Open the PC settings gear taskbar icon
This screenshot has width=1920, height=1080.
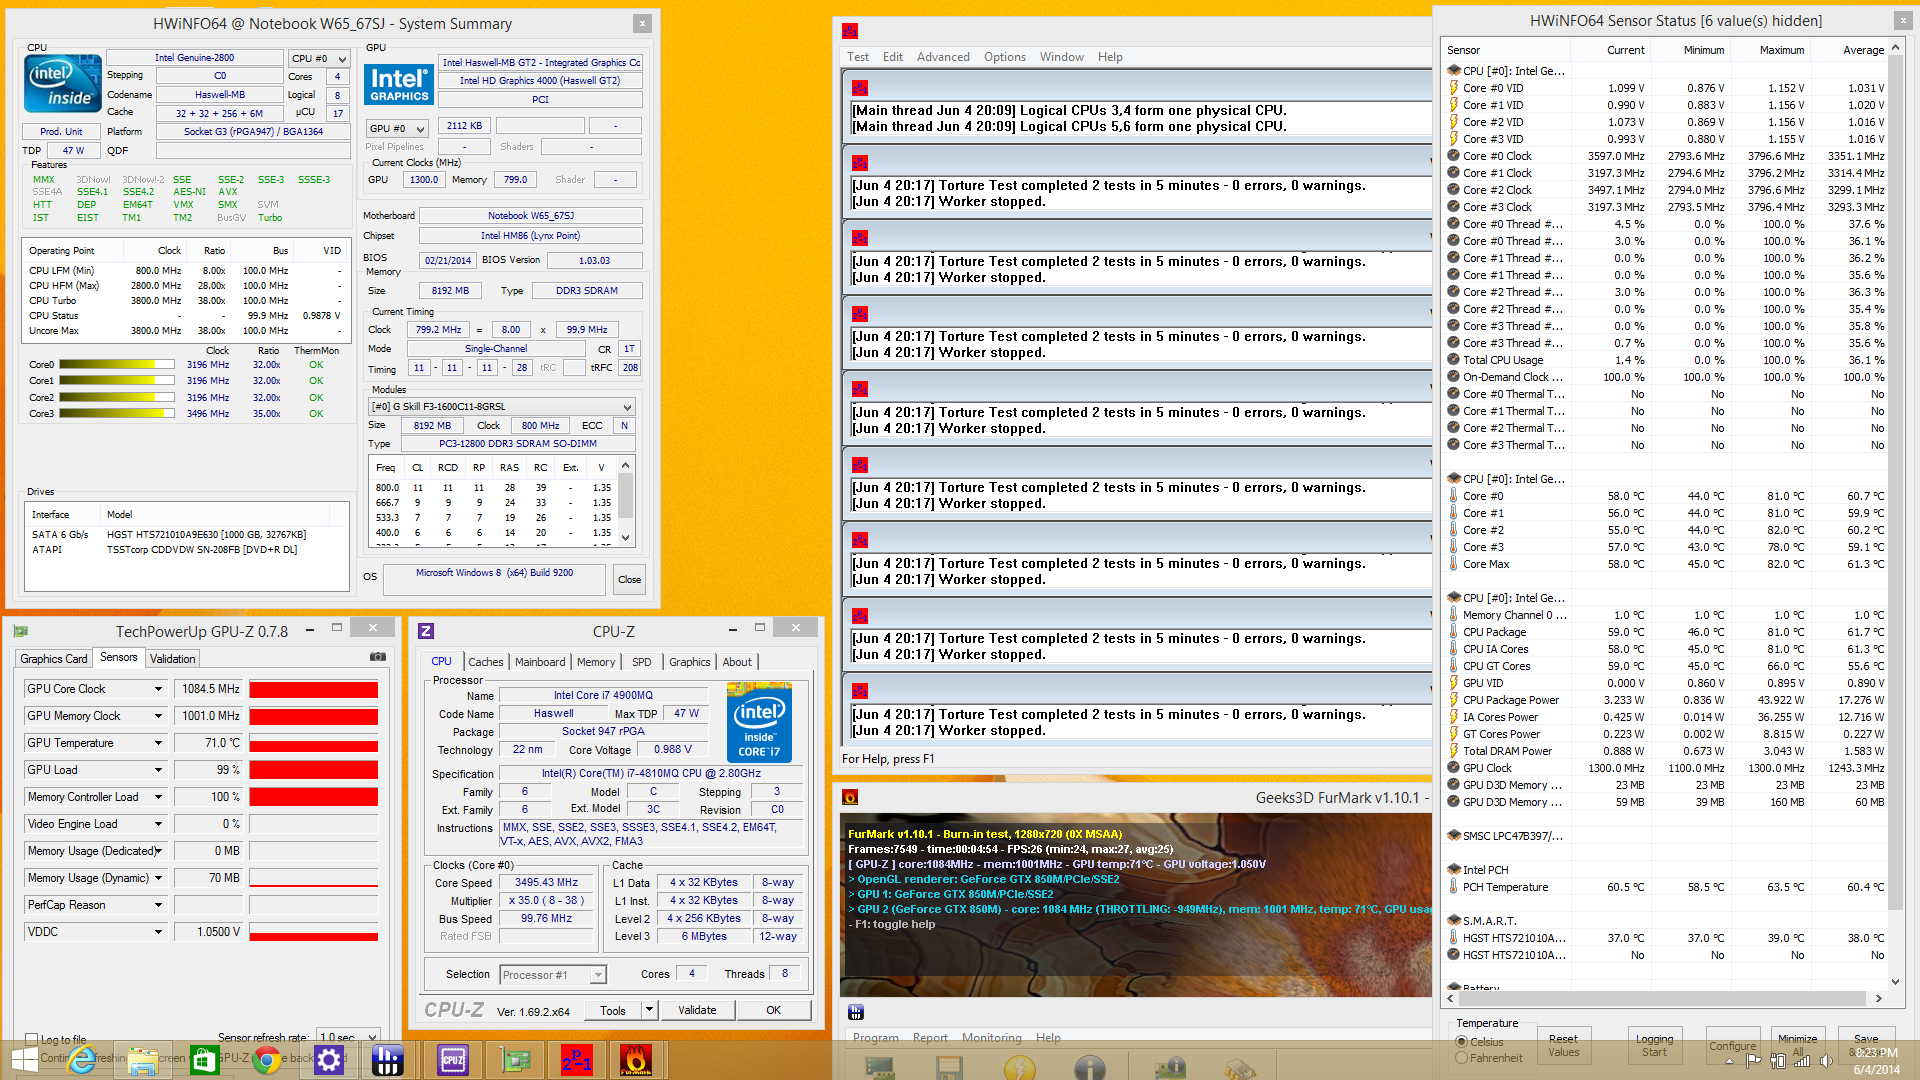329,1059
